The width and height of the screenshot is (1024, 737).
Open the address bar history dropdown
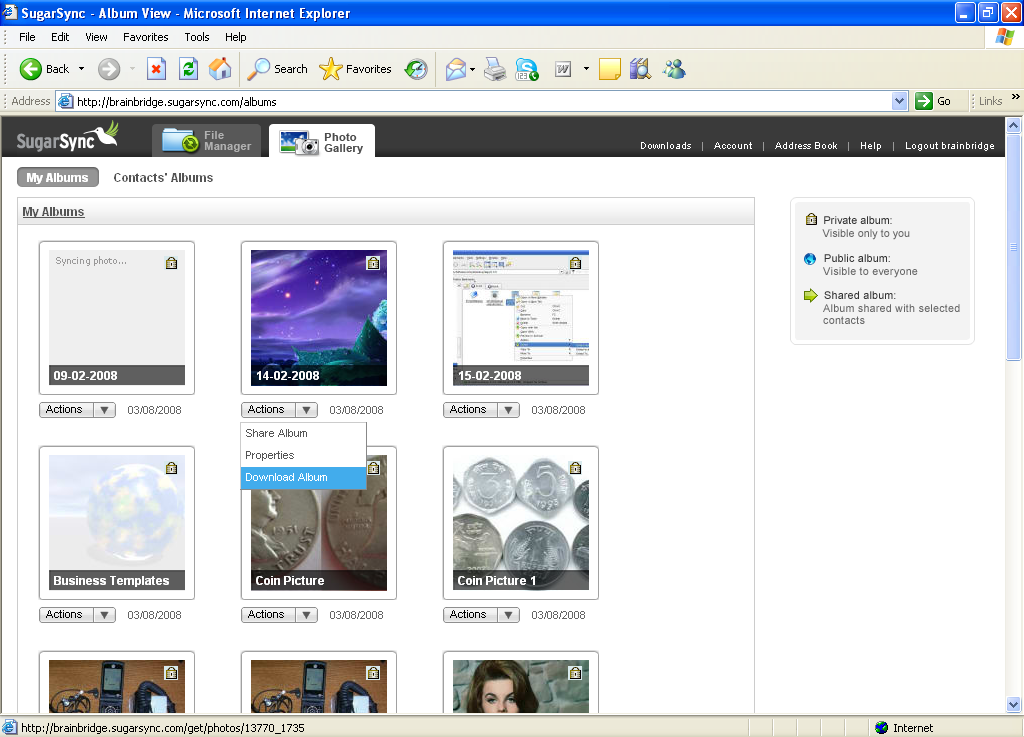tap(899, 101)
